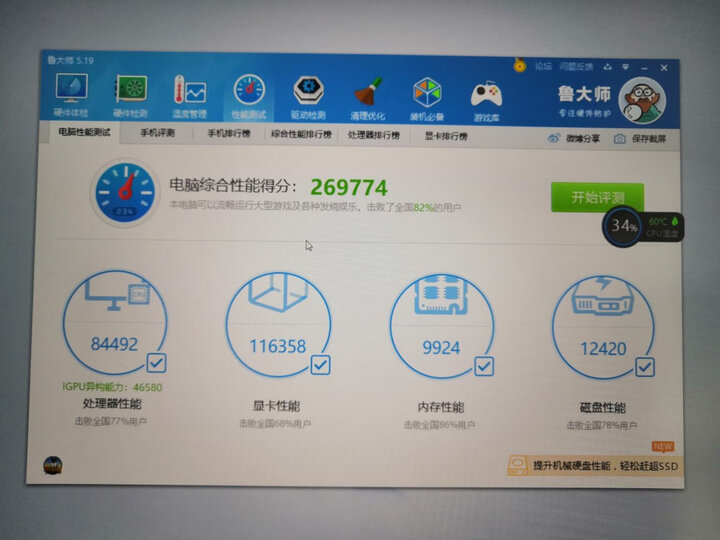720x540 pixels.
Task: Switch to the 手机排行榜 tab
Action: coord(229,134)
